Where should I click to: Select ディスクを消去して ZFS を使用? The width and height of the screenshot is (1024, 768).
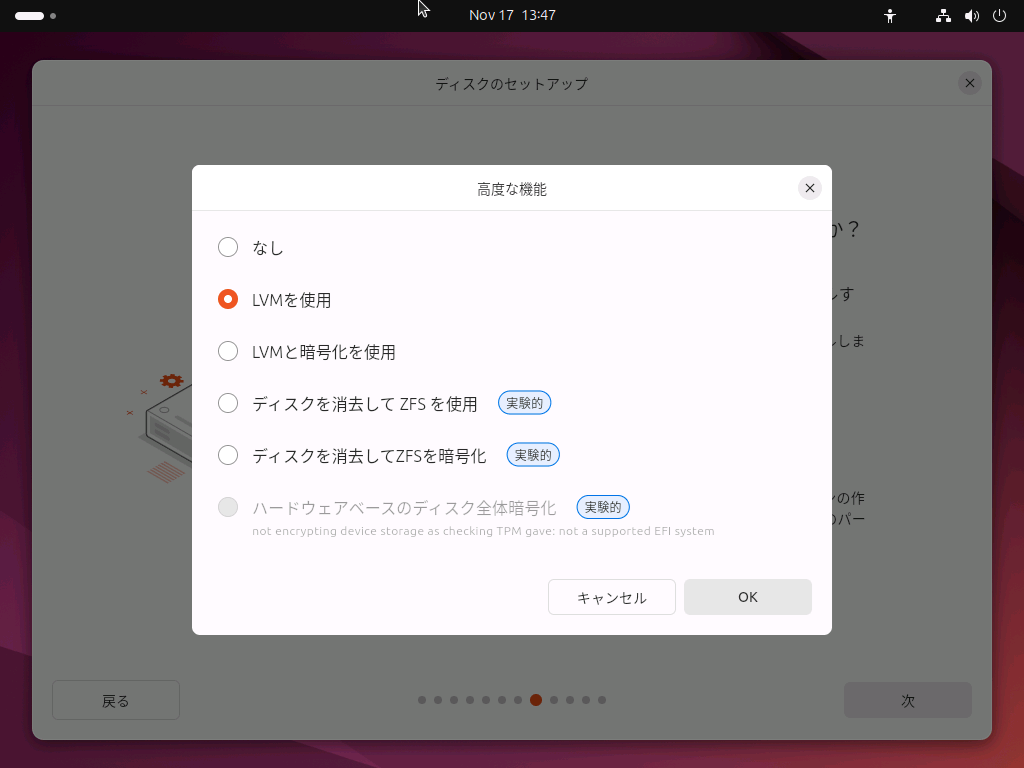228,403
